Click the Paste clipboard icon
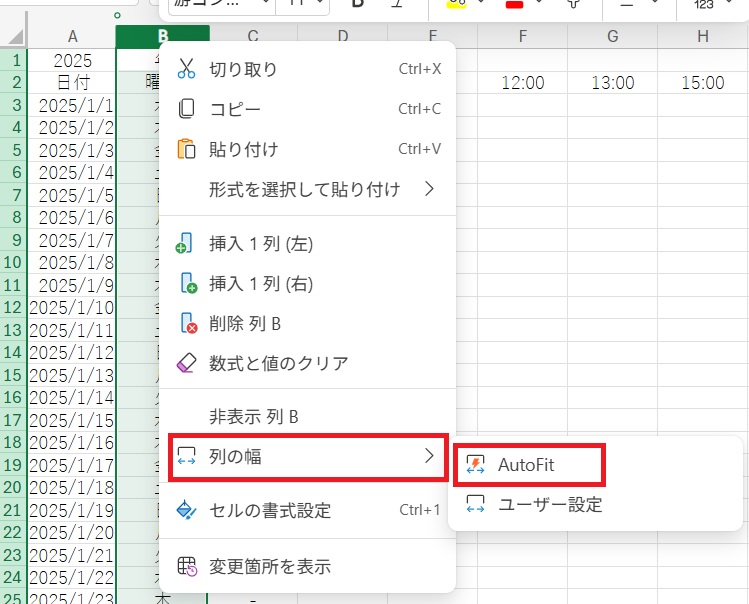The height and width of the screenshot is (604, 749). (x=186, y=149)
